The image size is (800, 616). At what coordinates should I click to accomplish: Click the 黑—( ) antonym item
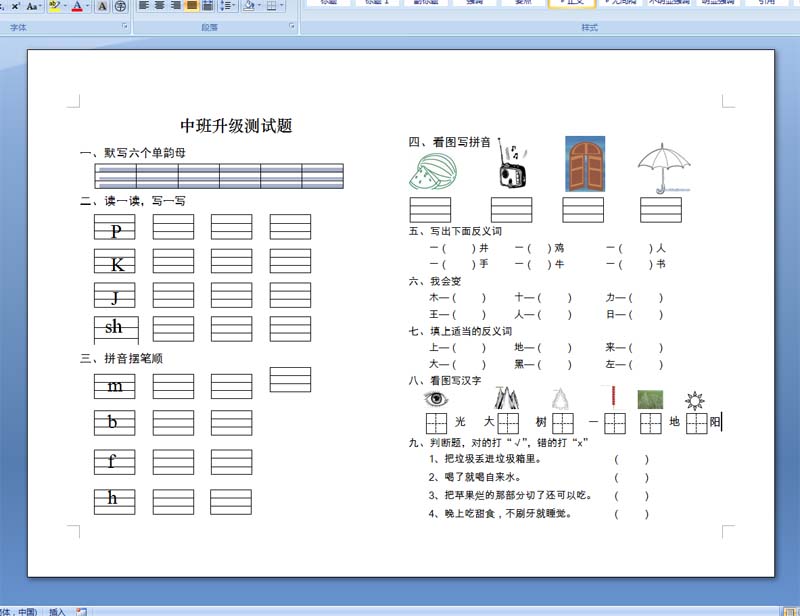(543, 364)
